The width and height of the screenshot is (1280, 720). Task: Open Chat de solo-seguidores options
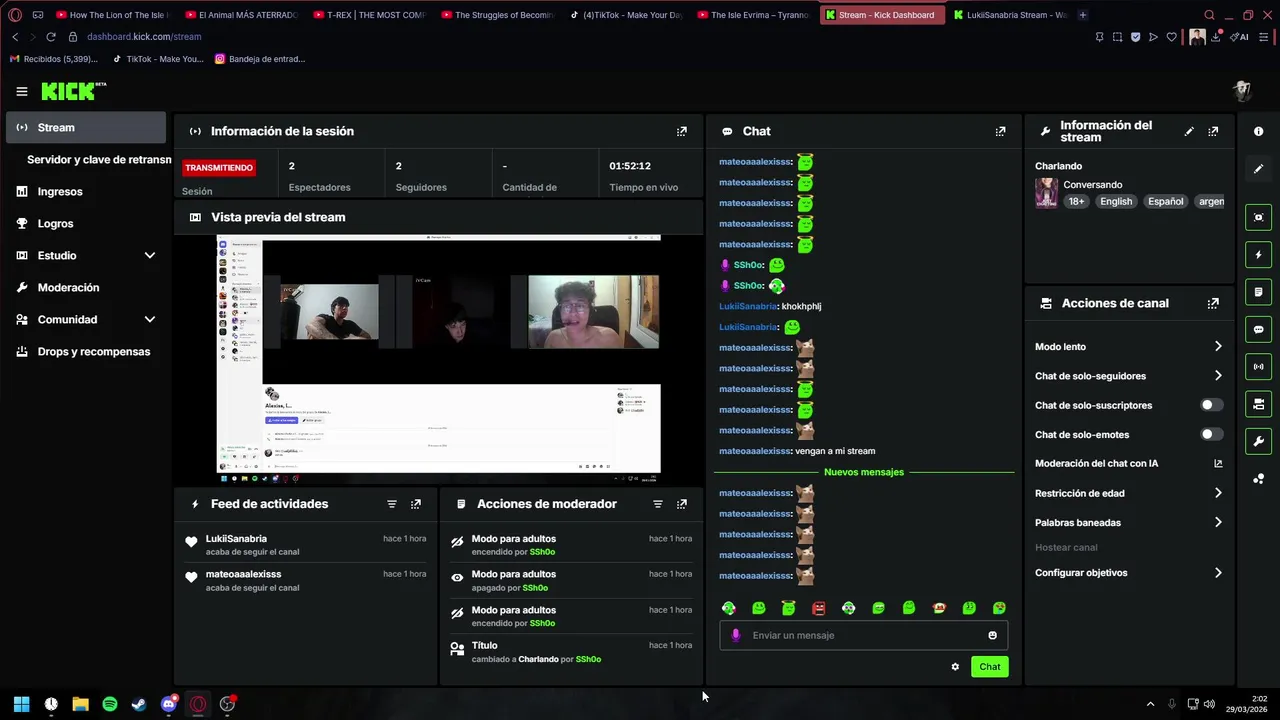coord(1128,376)
